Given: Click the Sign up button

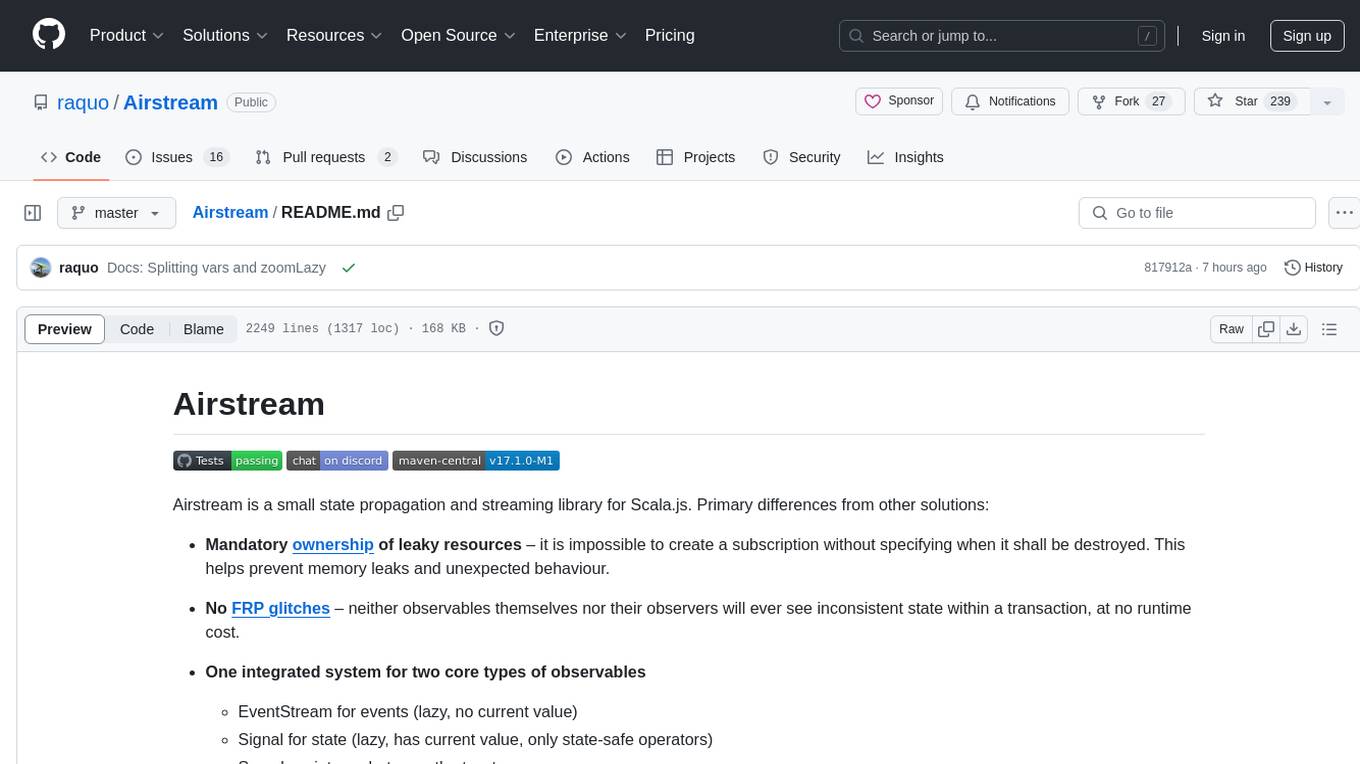Looking at the screenshot, I should tap(1307, 36).
